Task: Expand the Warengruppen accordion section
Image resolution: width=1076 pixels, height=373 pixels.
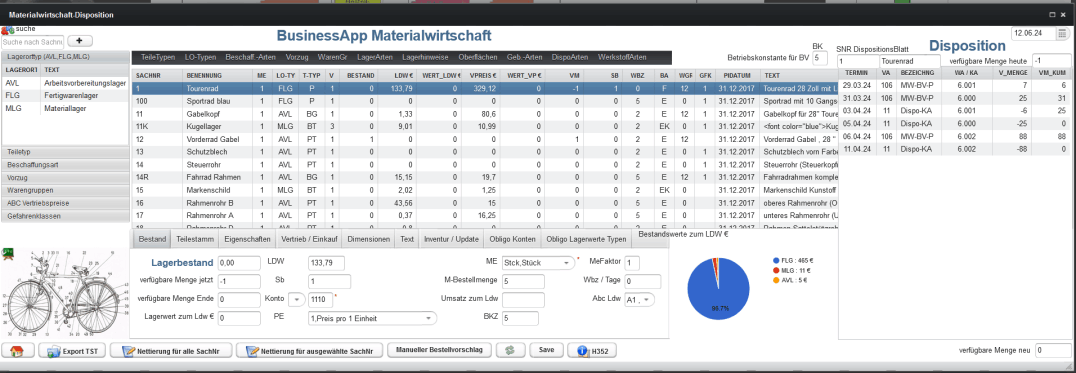Action: pos(65,190)
